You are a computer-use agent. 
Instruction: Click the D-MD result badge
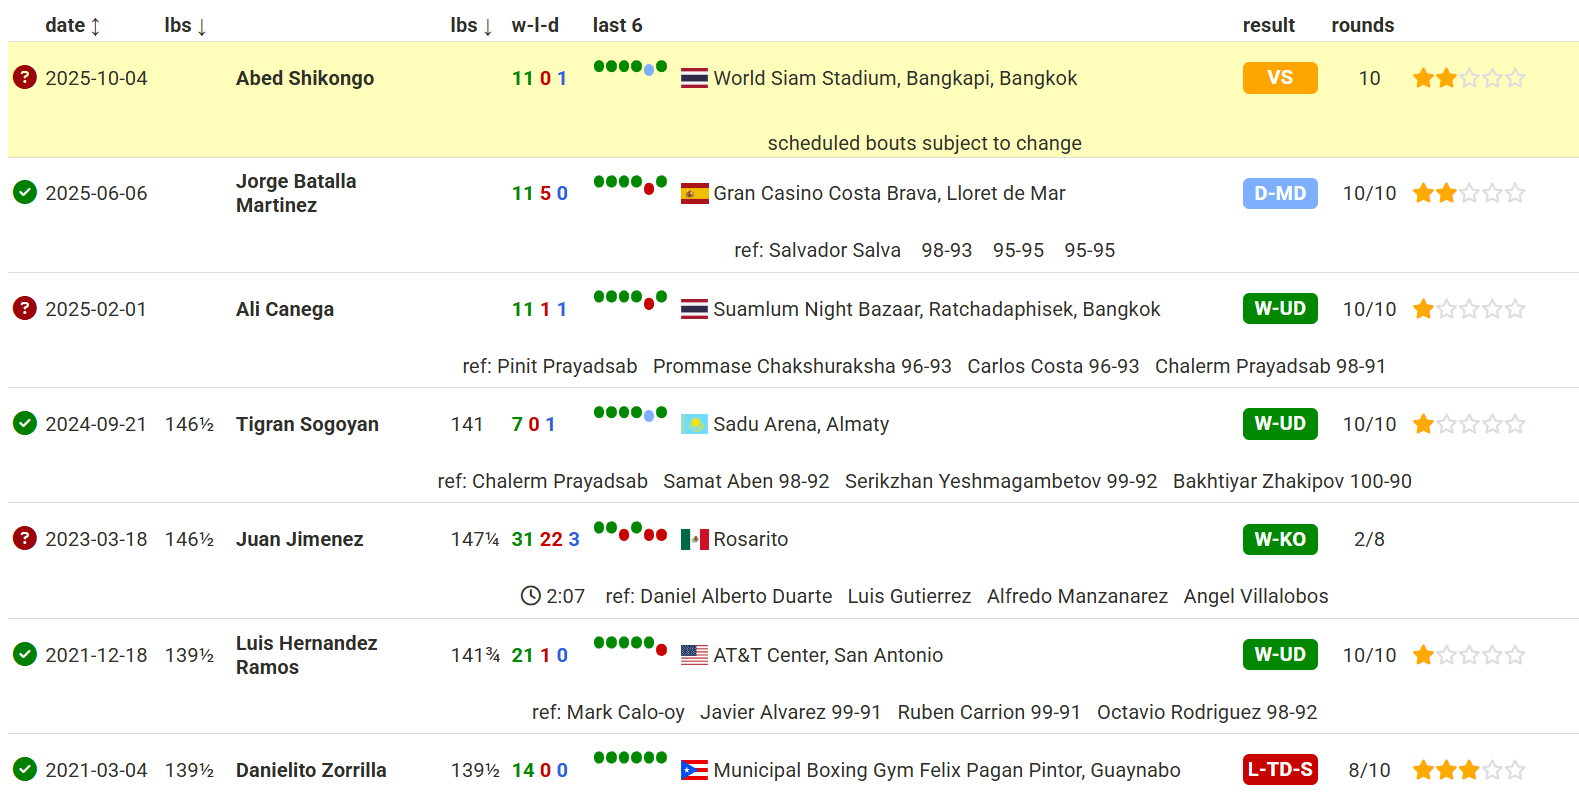tap(1279, 193)
